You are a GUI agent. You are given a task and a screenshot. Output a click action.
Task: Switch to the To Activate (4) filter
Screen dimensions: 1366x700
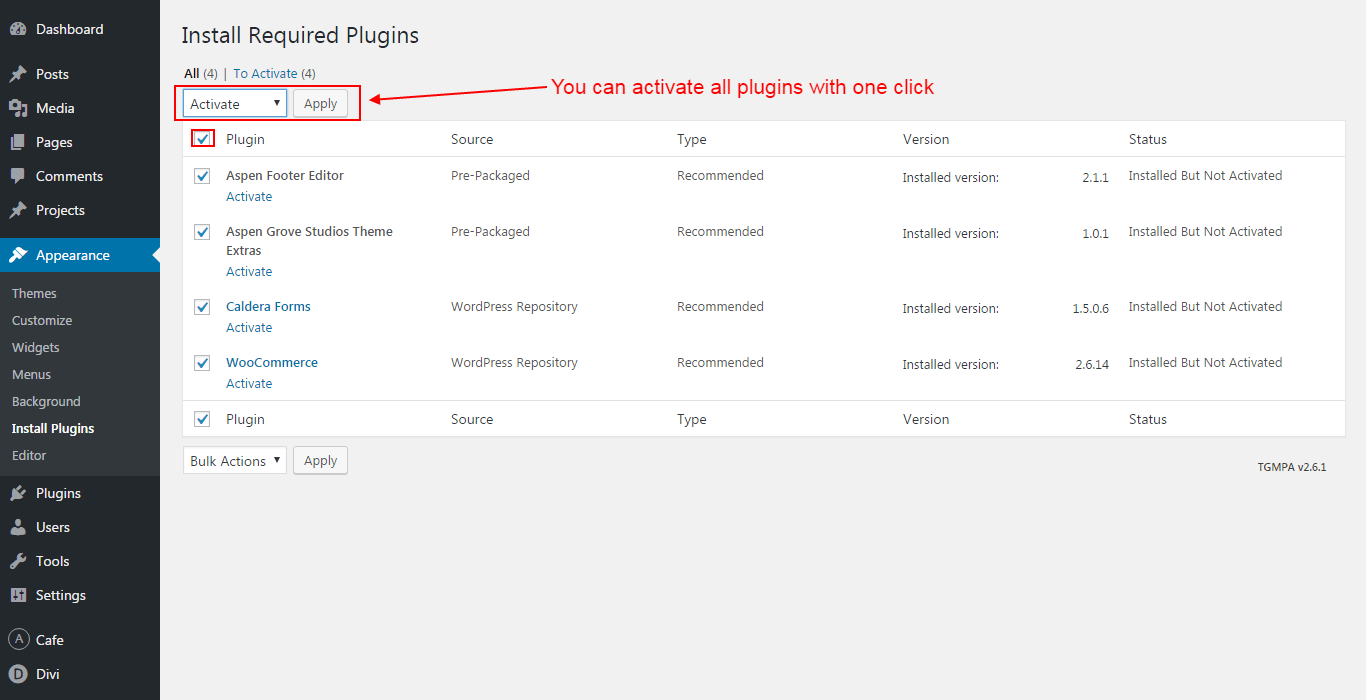274,74
